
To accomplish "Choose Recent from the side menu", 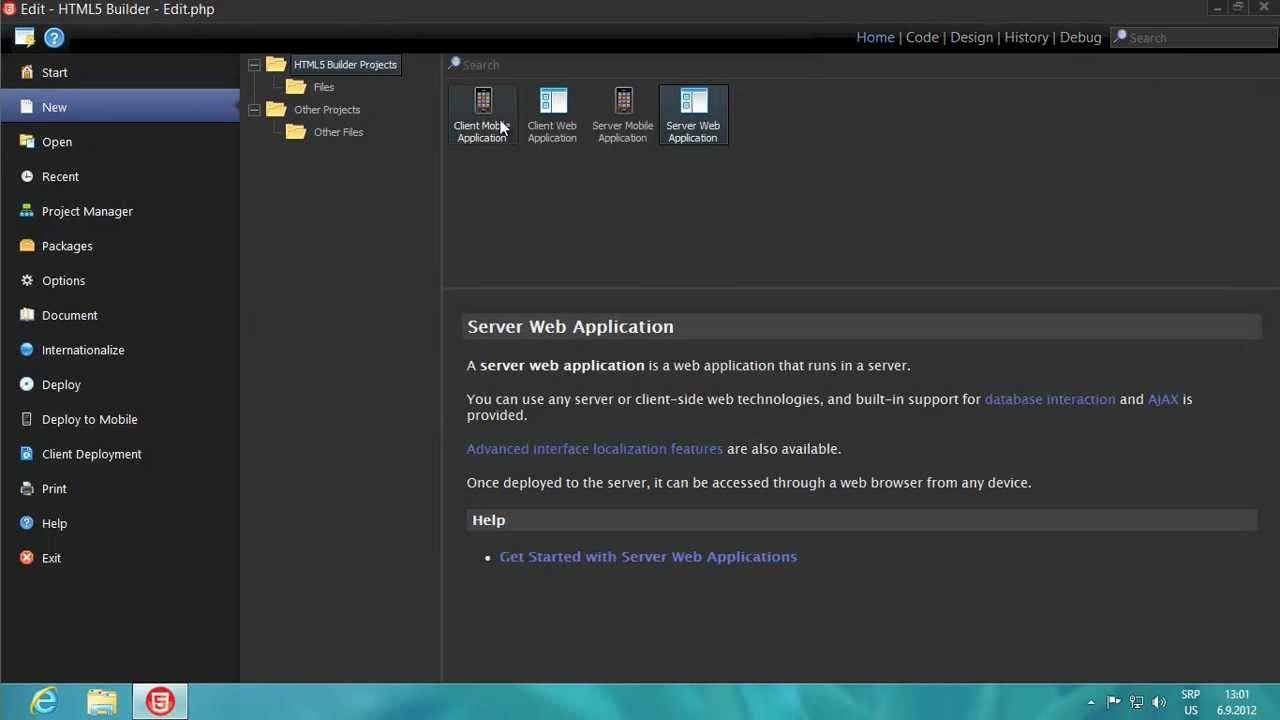I will point(120,176).
